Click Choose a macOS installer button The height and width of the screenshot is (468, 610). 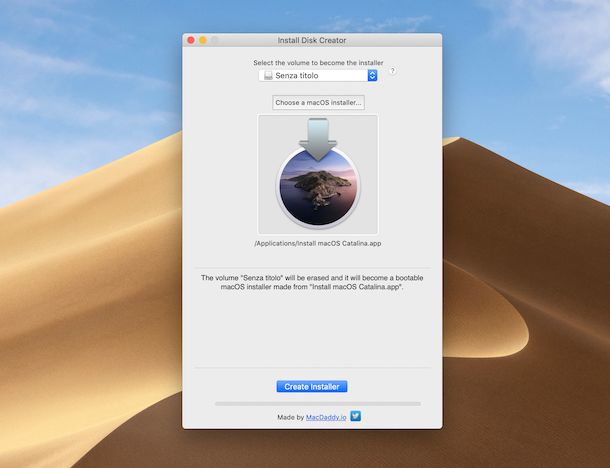[318, 103]
